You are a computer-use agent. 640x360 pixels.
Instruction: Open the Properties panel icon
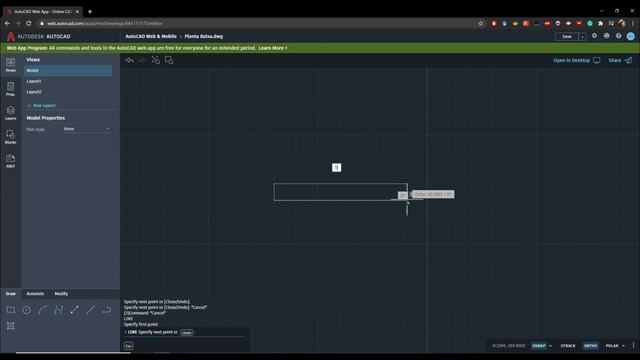11,89
